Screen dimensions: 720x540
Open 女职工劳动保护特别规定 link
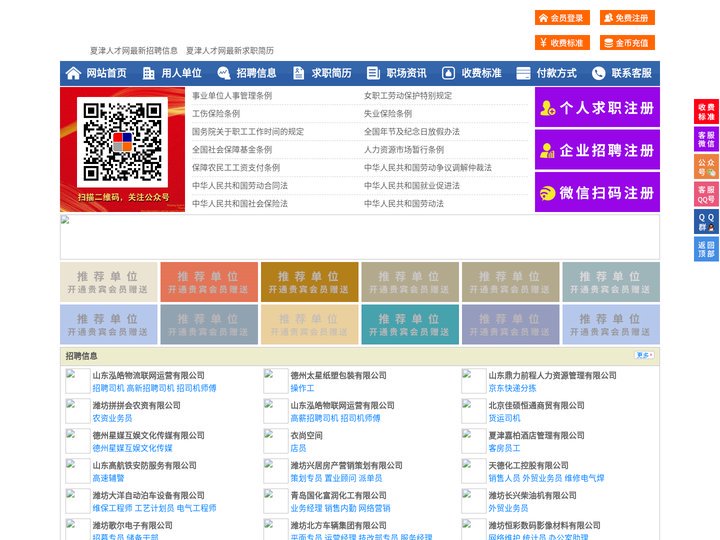pyautogui.click(x=408, y=96)
